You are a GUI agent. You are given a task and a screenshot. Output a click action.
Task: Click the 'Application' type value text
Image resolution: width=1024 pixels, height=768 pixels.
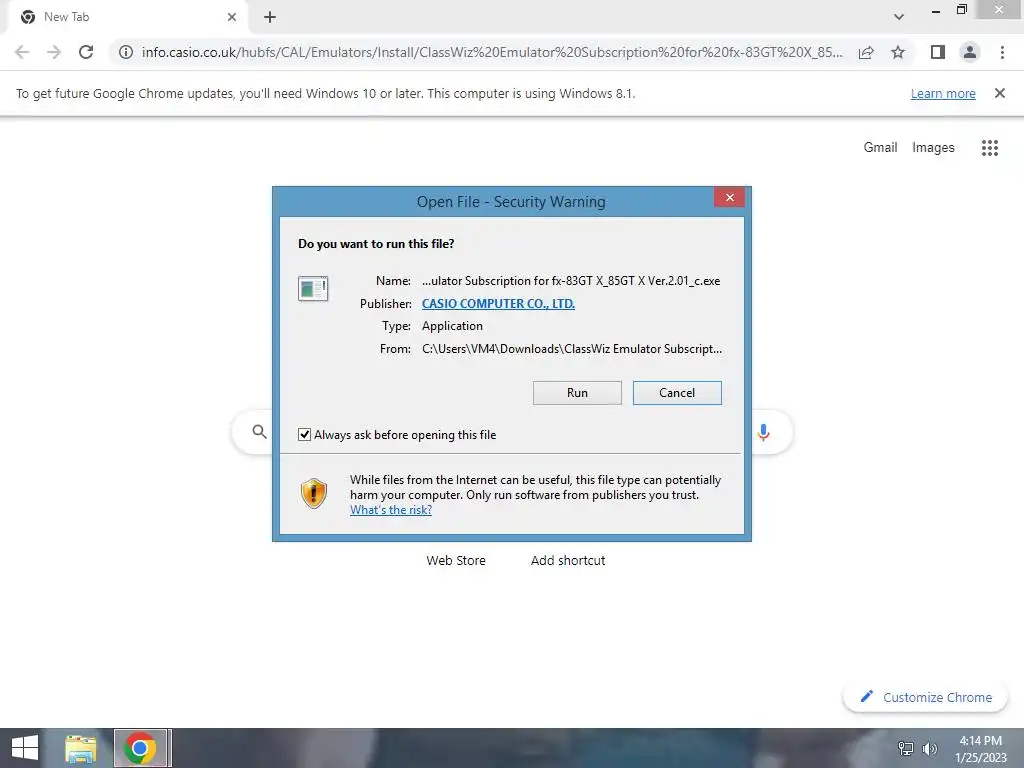tap(452, 326)
